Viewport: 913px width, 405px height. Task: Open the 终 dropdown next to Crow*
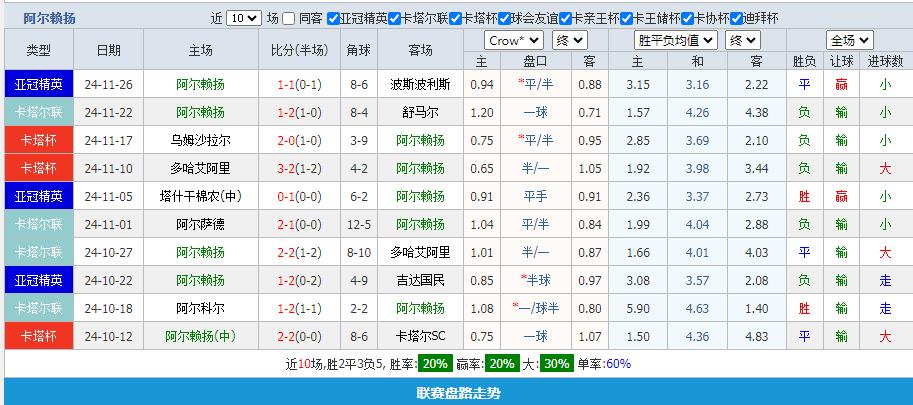569,40
